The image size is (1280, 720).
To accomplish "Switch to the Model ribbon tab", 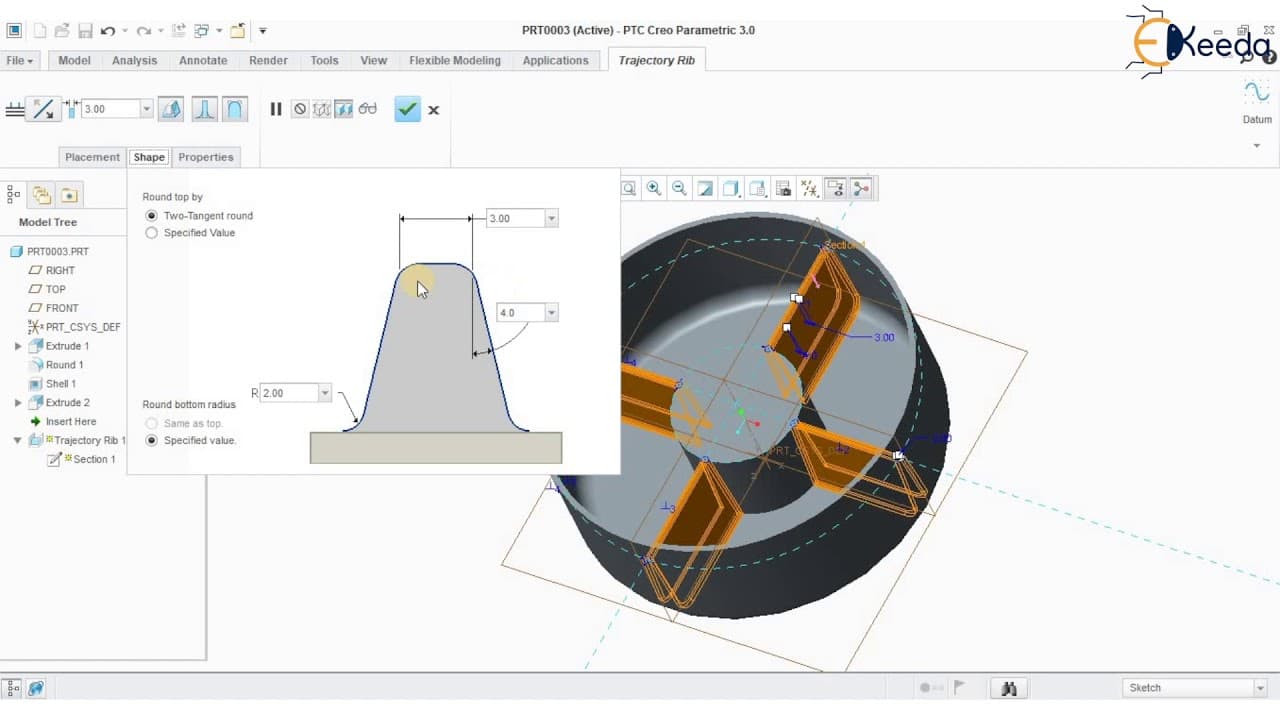I will 74,60.
